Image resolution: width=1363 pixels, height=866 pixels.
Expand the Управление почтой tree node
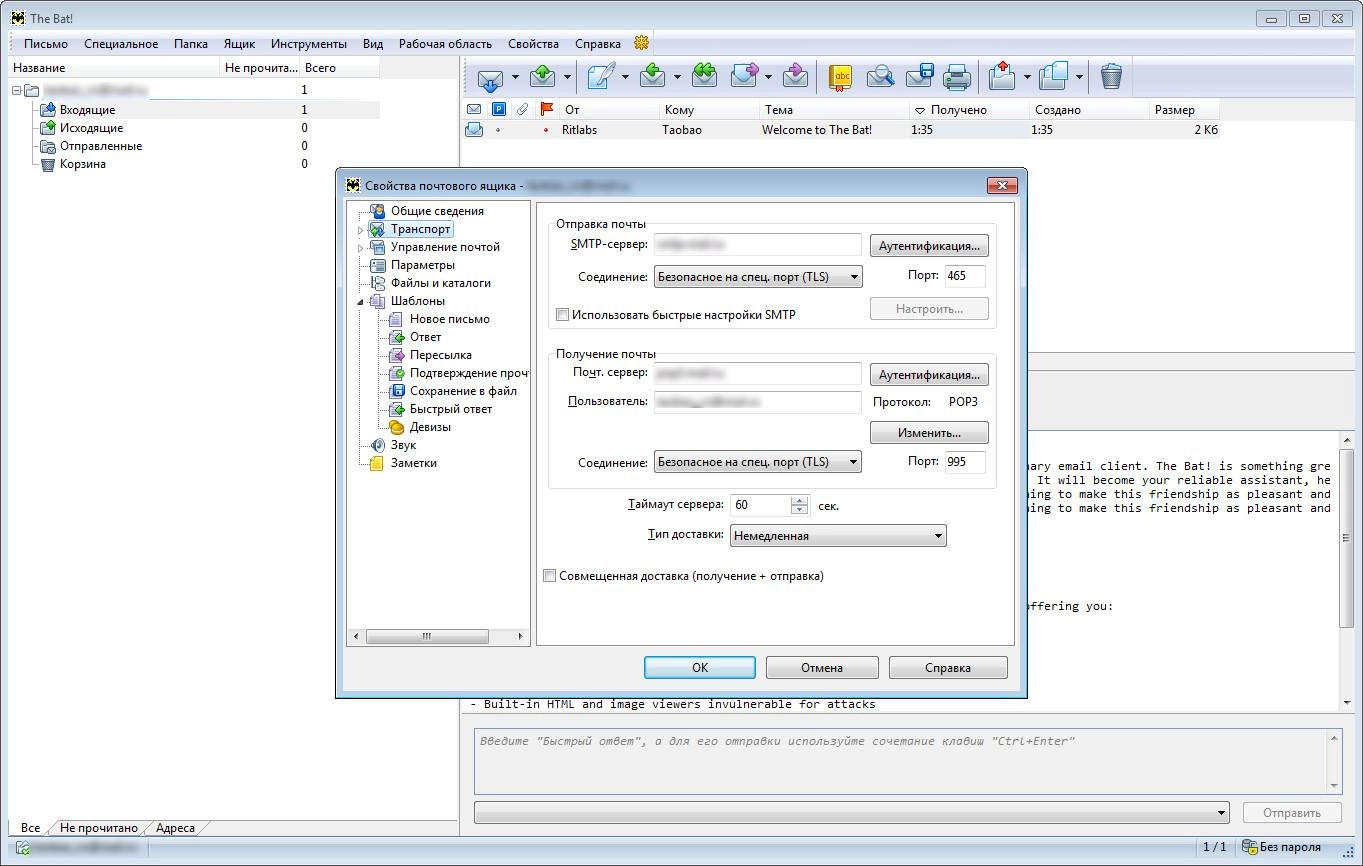[361, 247]
